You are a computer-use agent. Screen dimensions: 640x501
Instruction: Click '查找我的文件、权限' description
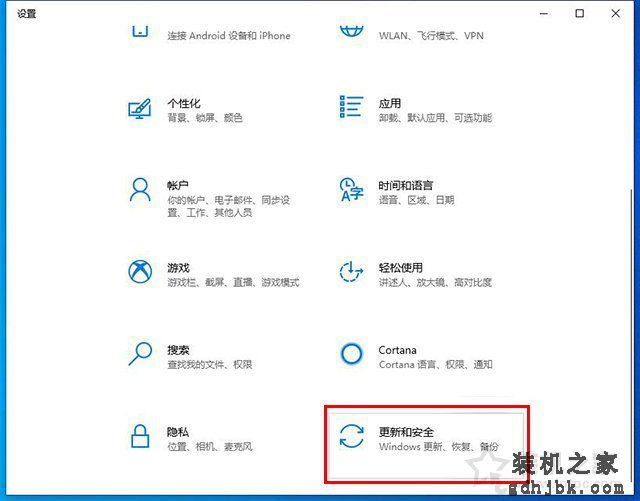click(x=210, y=364)
